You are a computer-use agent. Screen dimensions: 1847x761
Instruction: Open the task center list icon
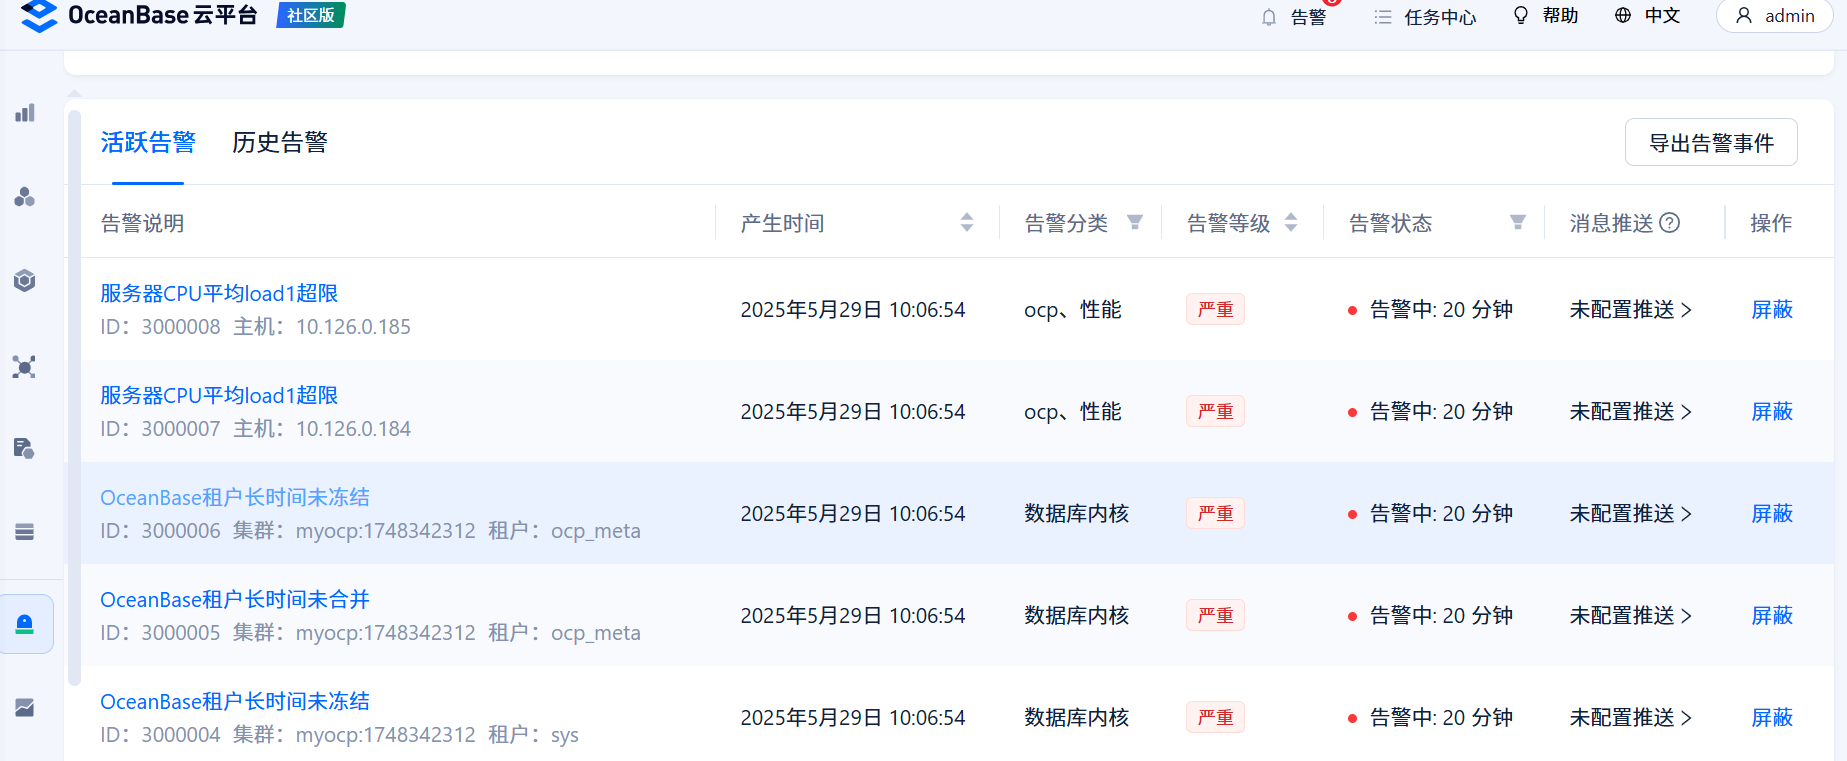(x=1383, y=17)
